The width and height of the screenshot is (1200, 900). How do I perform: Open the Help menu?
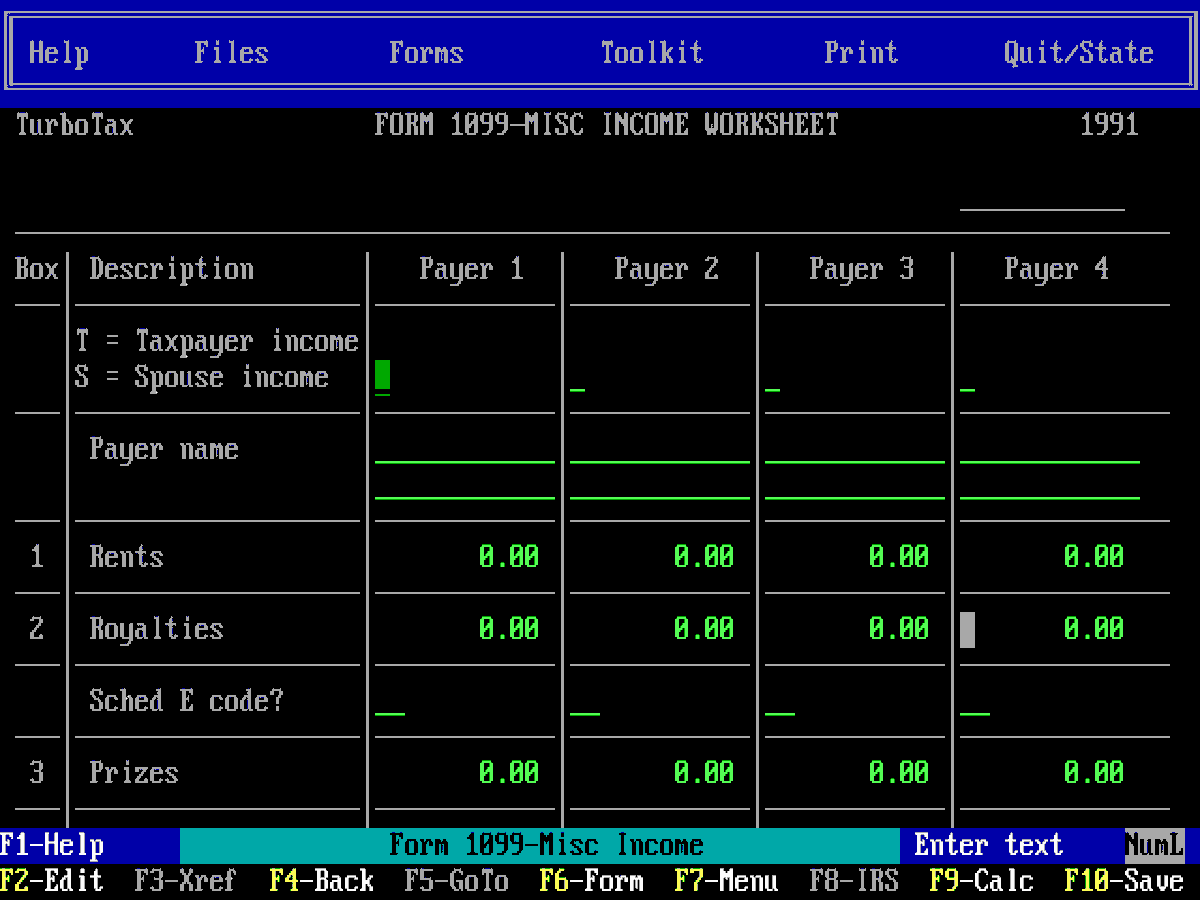(x=59, y=53)
